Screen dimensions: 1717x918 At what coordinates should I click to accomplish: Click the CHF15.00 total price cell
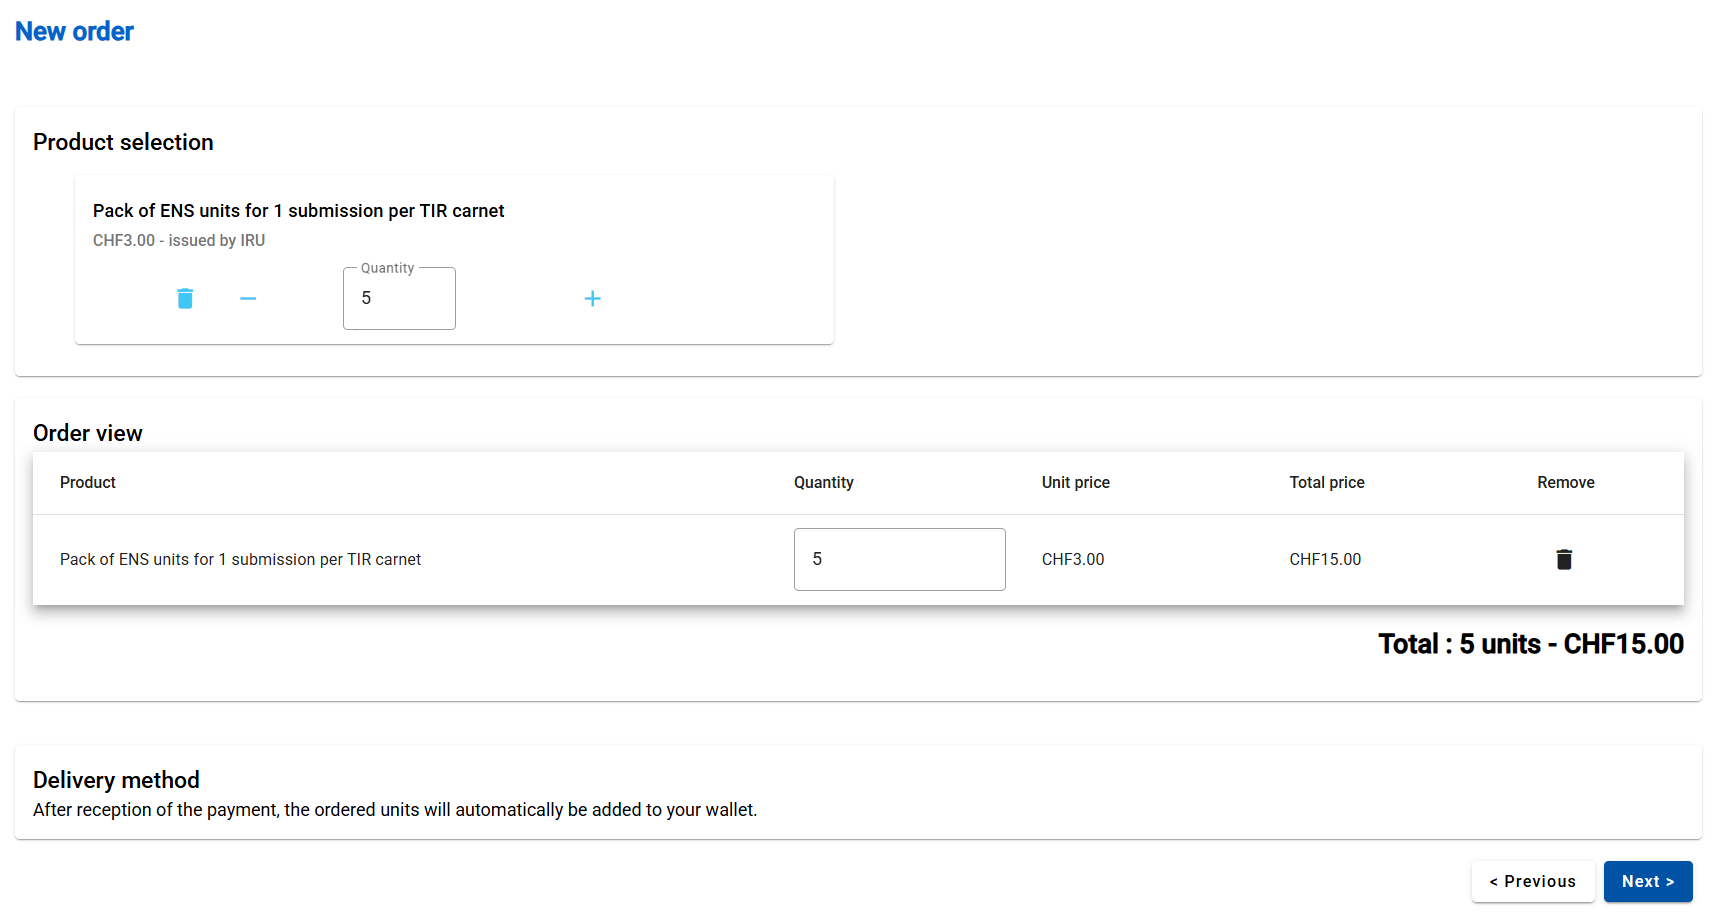coord(1325,560)
